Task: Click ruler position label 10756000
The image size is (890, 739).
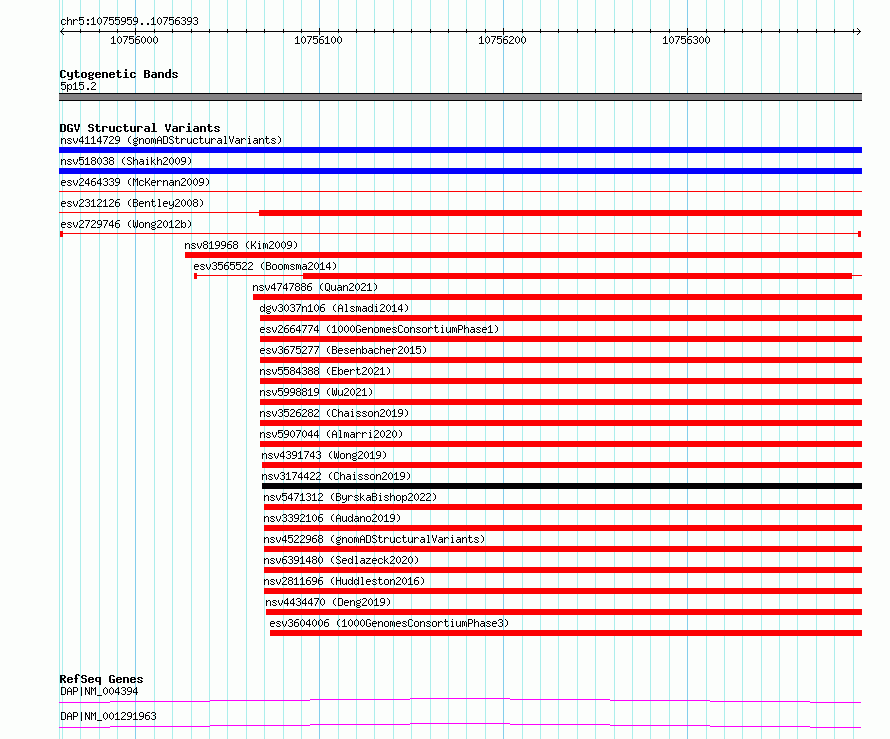Action: (134, 40)
